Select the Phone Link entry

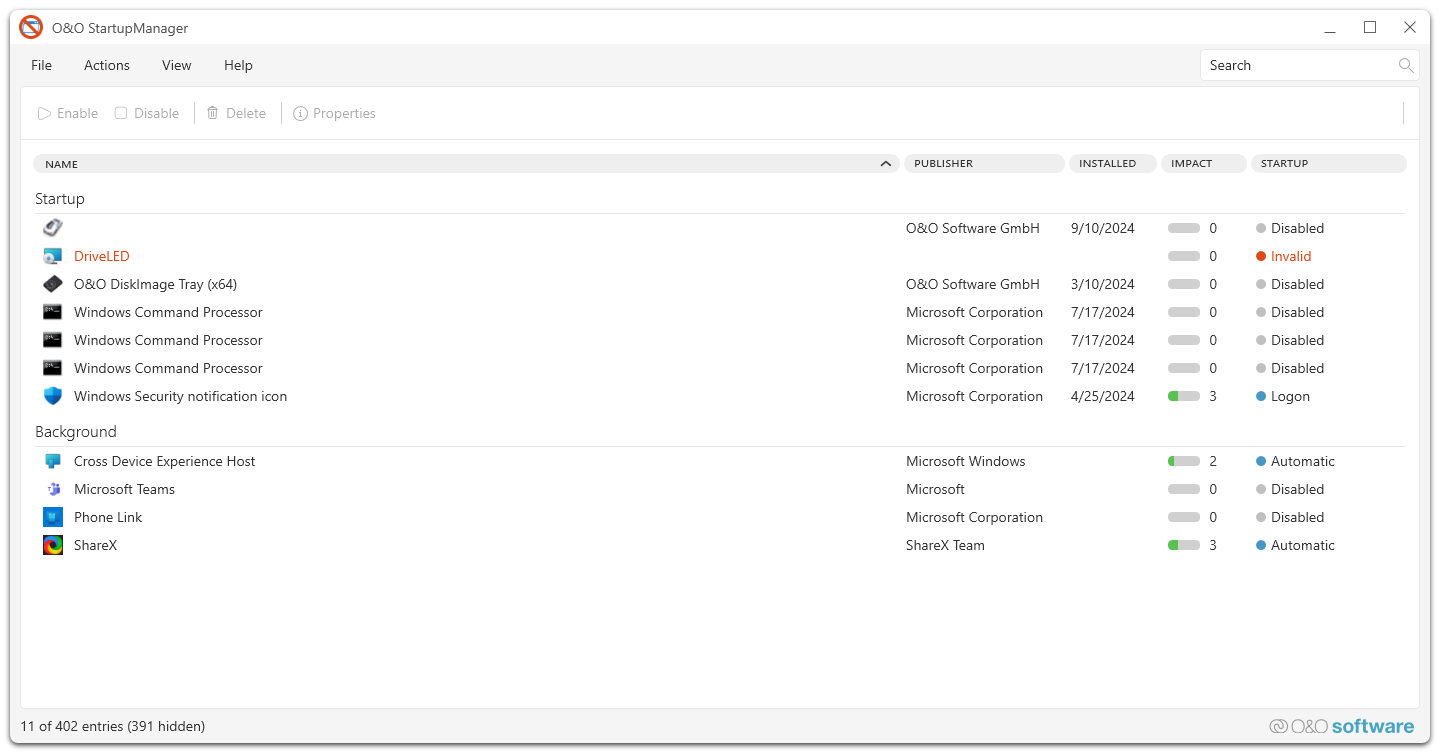(x=108, y=517)
